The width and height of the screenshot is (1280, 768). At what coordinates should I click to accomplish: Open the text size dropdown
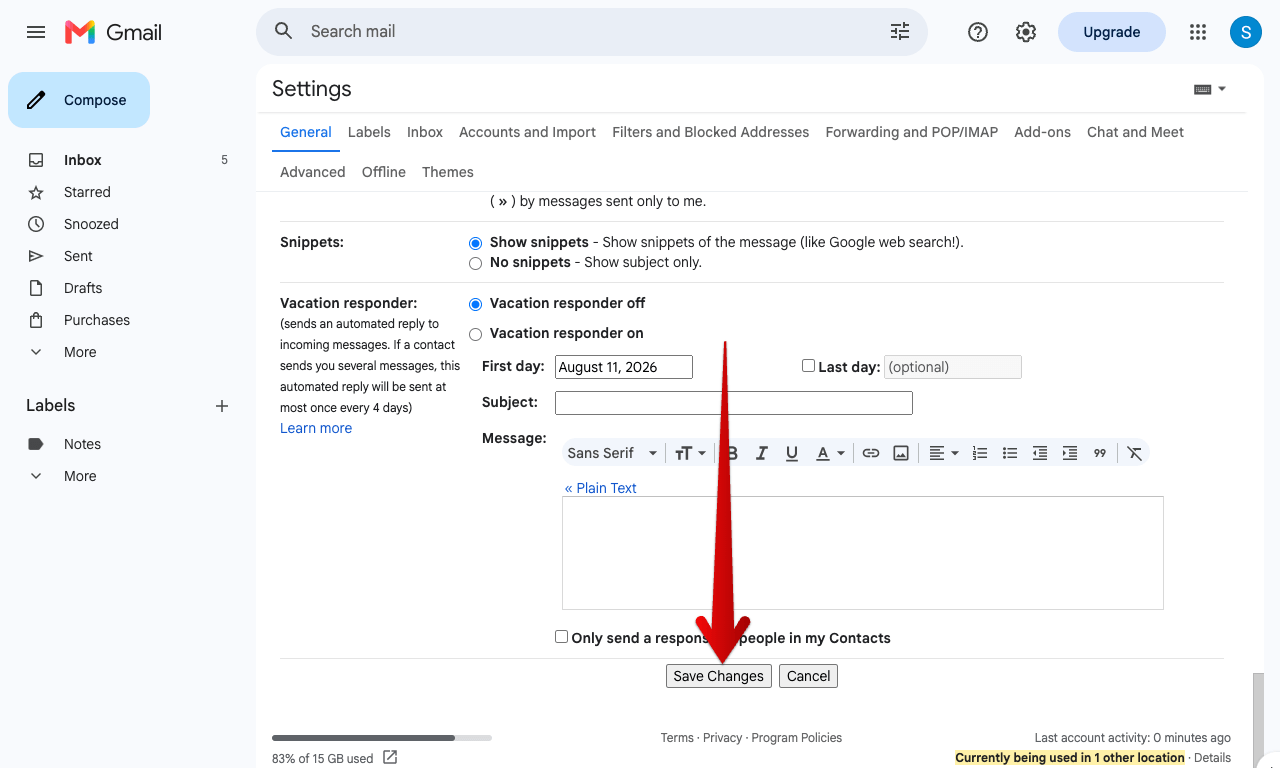point(690,453)
